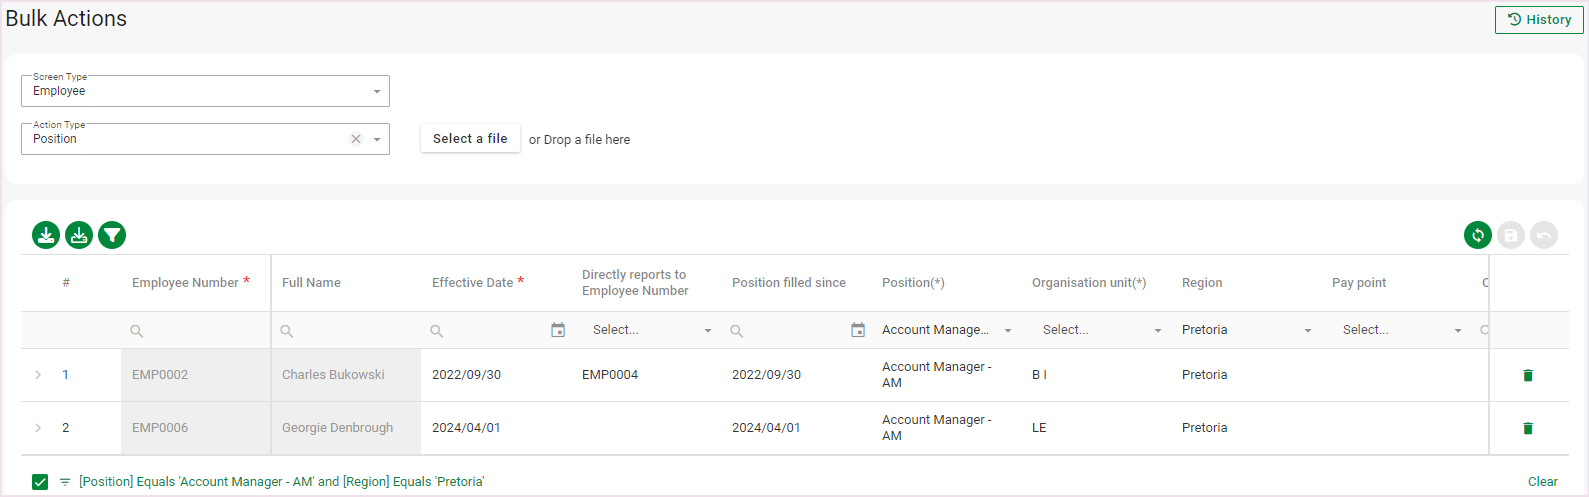Sort by Employee Number column header
The width and height of the screenshot is (1589, 497).
[185, 283]
